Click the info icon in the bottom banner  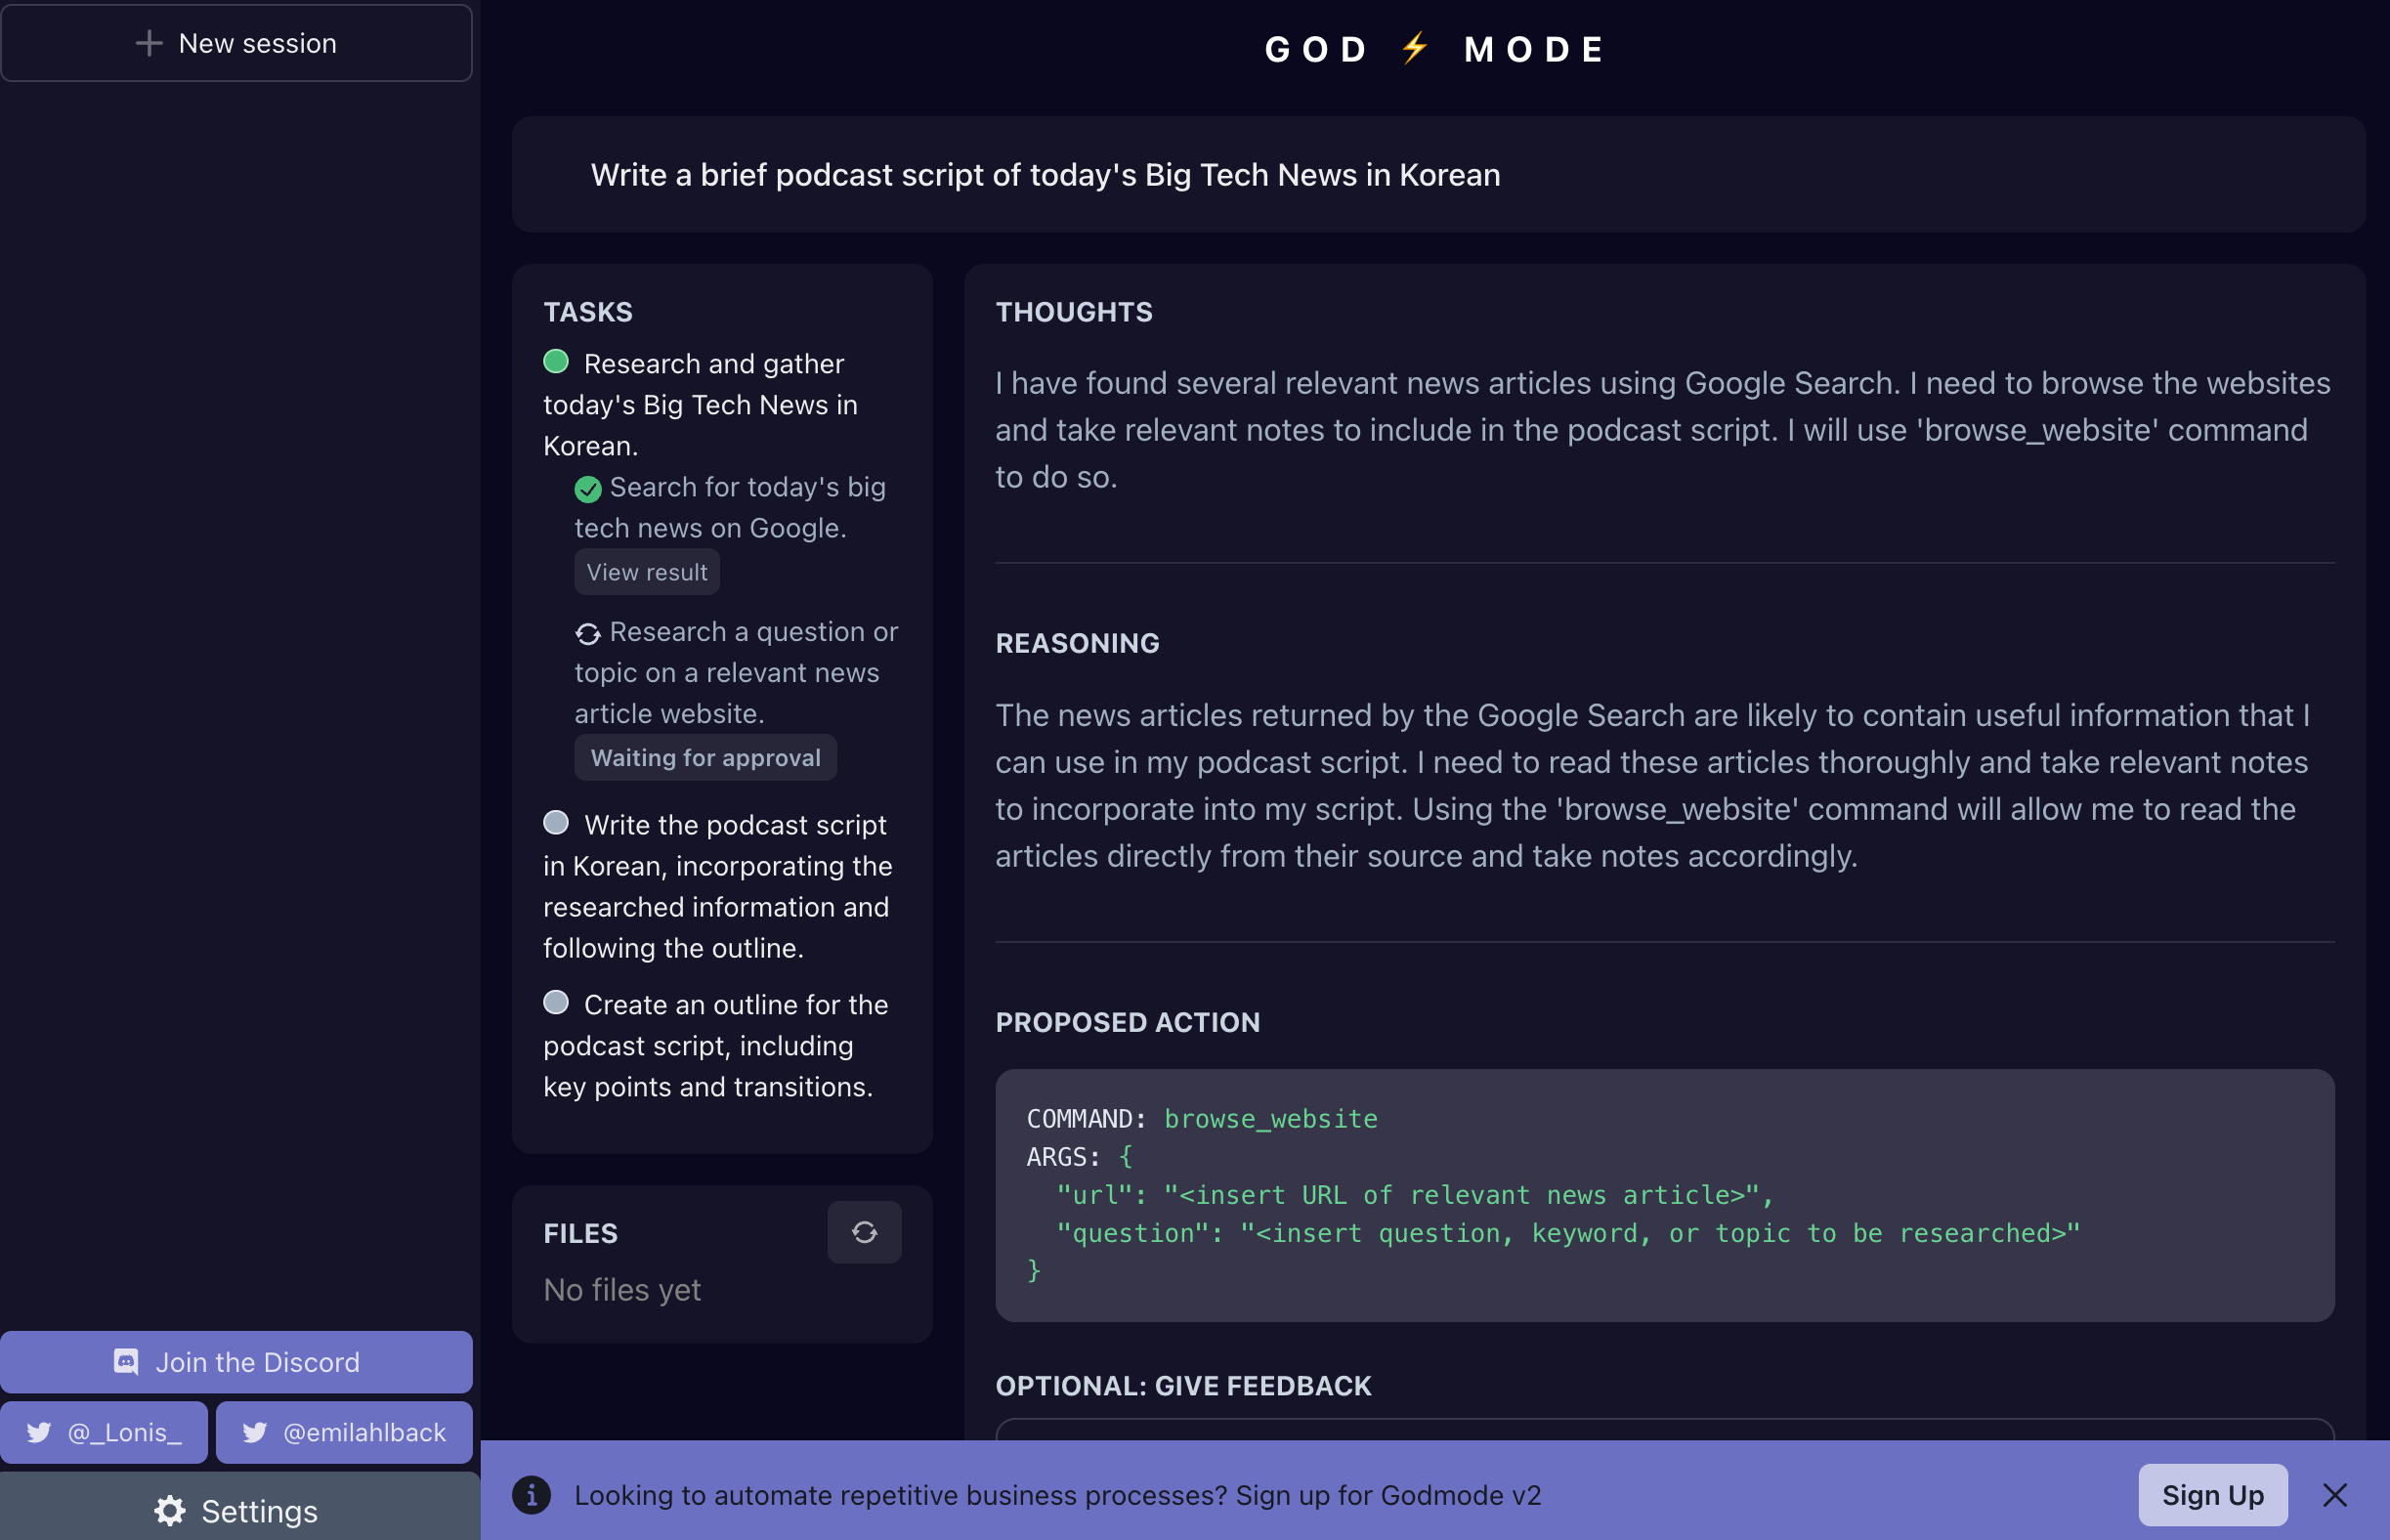click(x=532, y=1494)
